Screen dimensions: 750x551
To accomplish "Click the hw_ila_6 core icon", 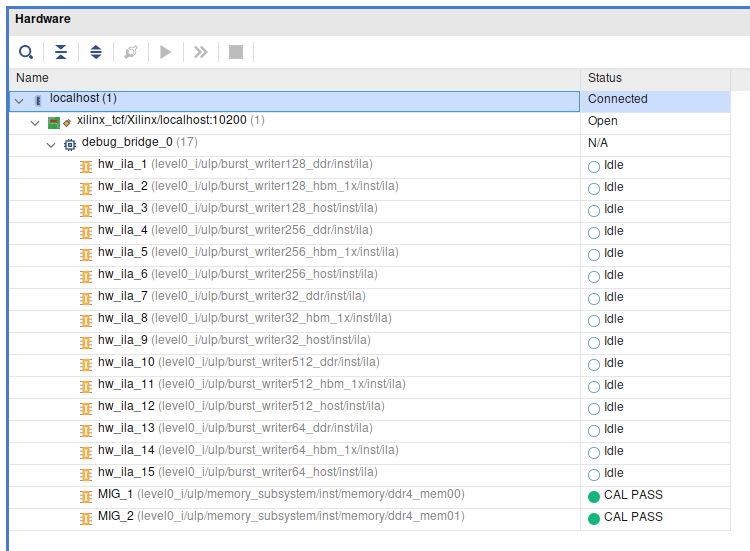I will coord(86,277).
